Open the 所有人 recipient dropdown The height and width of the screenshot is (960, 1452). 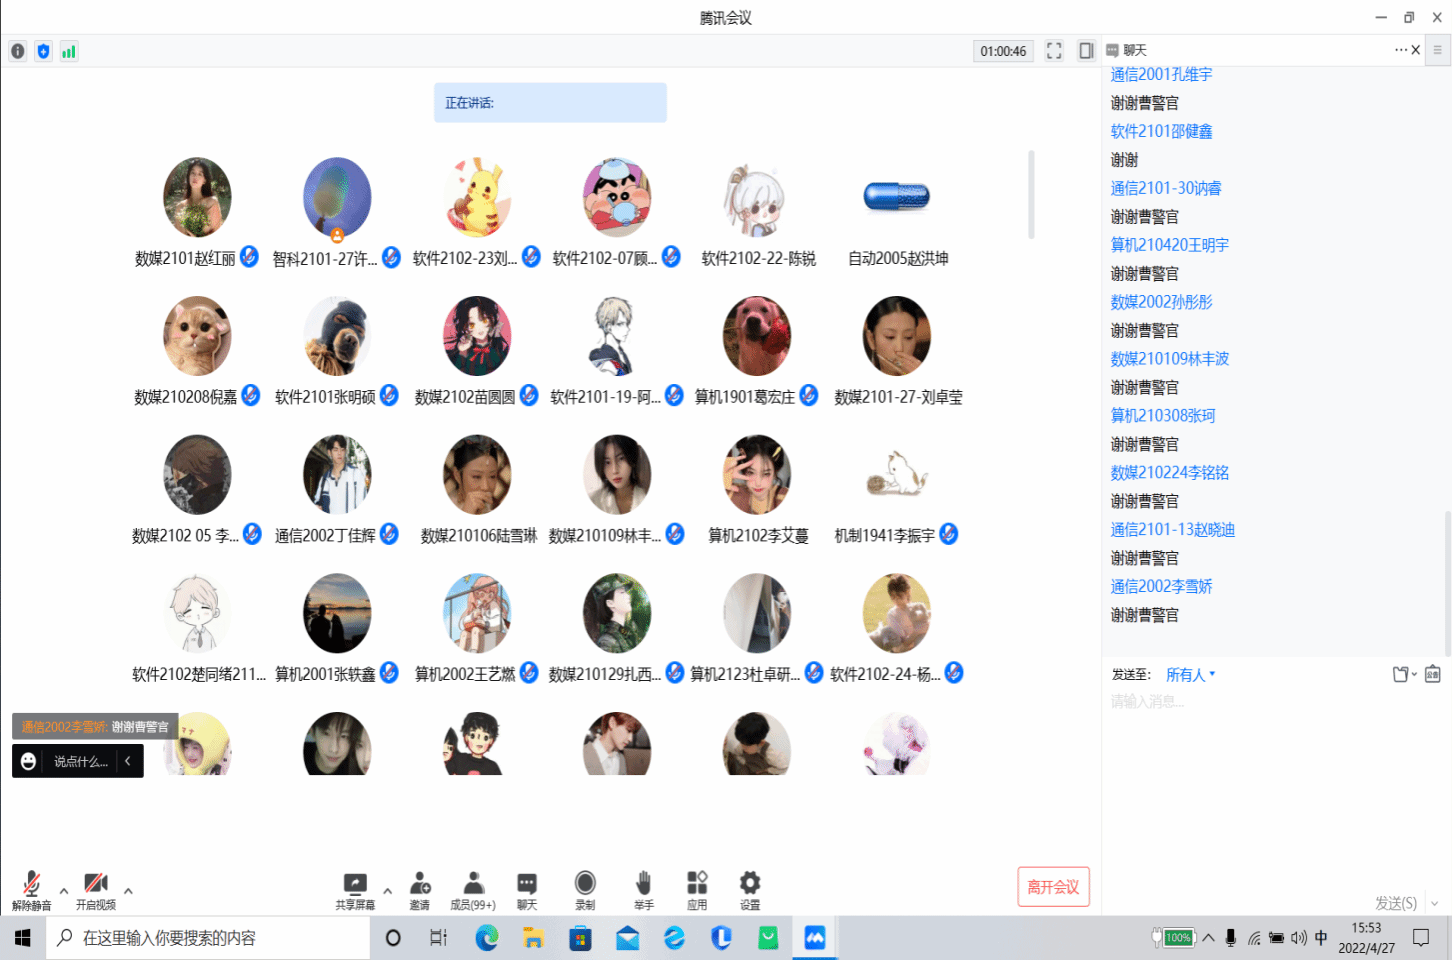tap(1190, 675)
